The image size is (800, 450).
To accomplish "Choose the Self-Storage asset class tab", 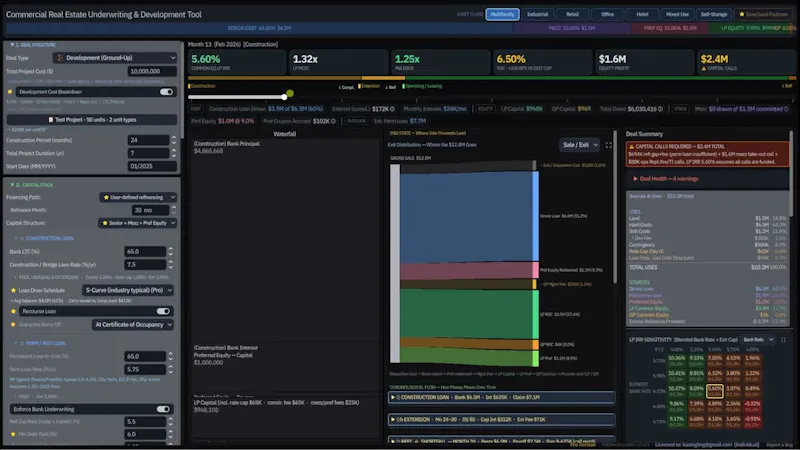I will [x=713, y=14].
